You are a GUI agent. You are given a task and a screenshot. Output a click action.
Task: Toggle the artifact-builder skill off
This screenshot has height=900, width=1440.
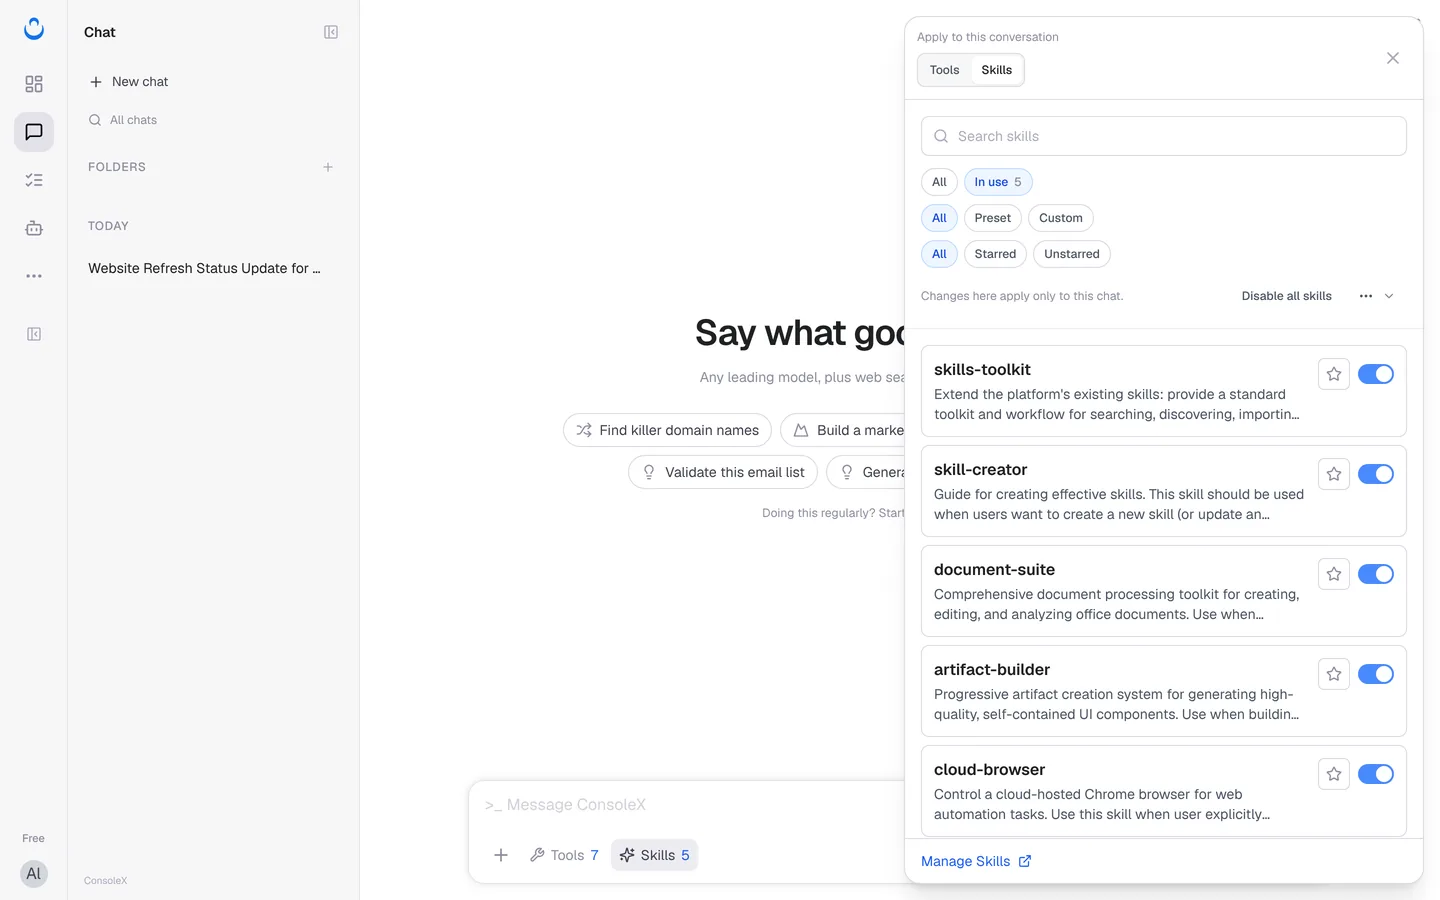click(1376, 674)
